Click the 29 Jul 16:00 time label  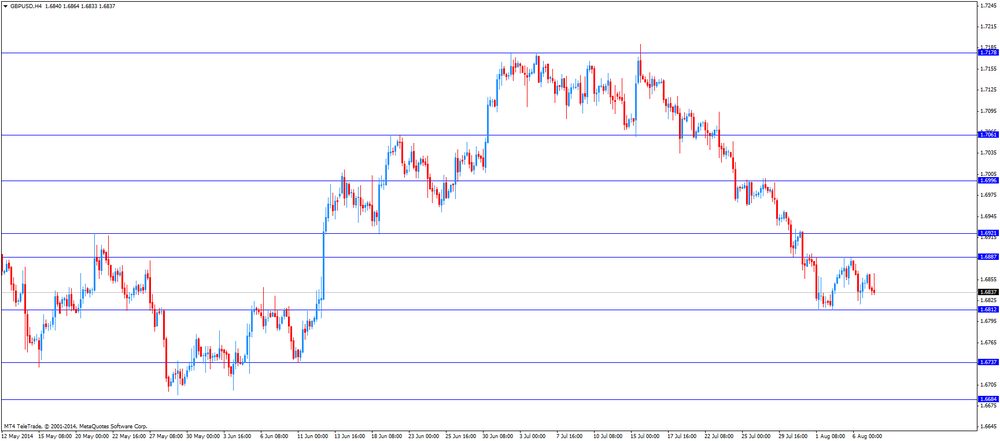pos(793,436)
